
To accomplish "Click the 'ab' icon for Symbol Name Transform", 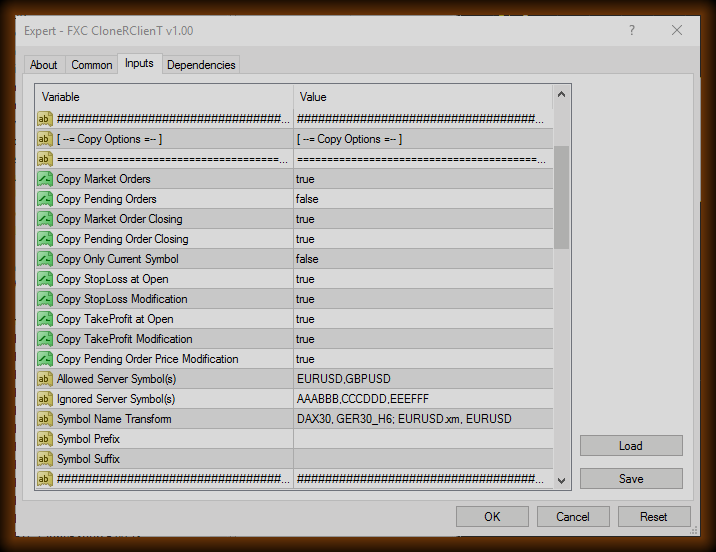I will pos(45,419).
